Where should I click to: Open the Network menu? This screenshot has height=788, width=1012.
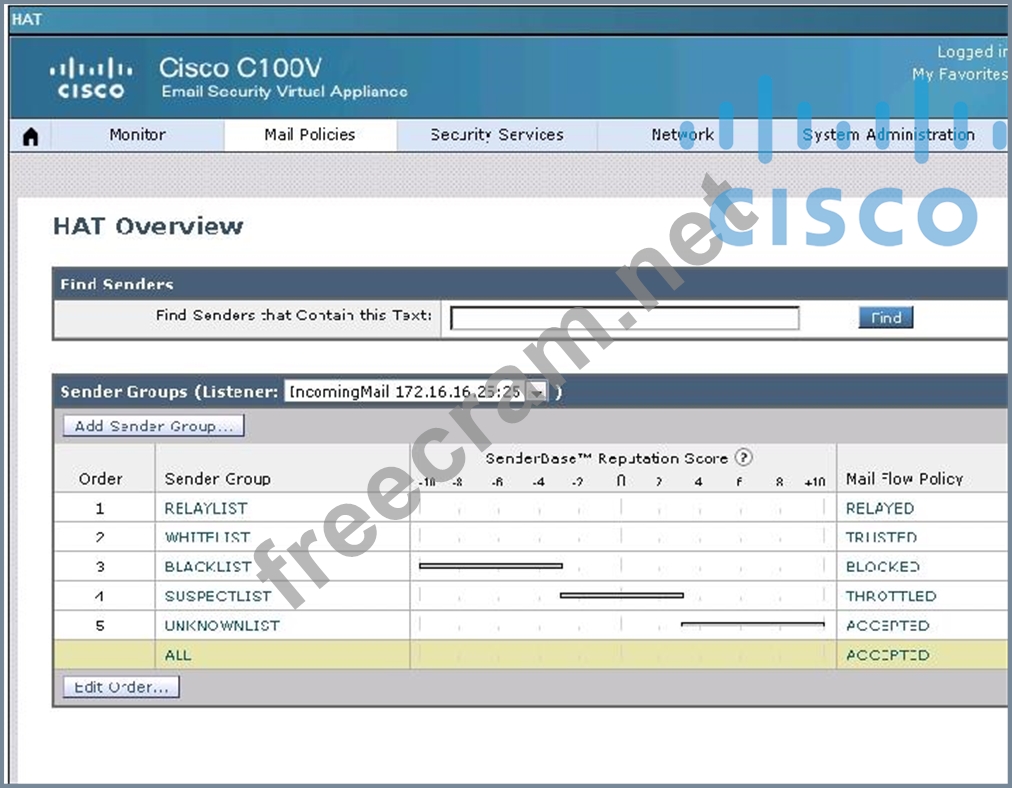pyautogui.click(x=682, y=135)
